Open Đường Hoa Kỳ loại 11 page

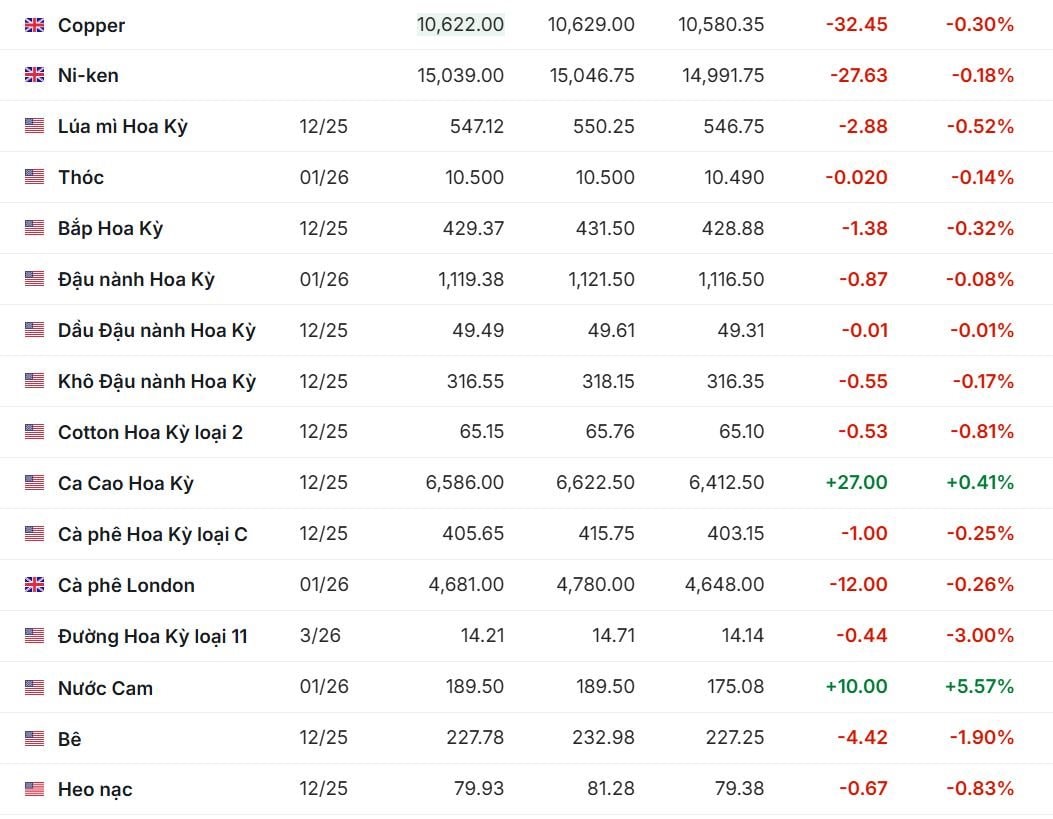152,636
